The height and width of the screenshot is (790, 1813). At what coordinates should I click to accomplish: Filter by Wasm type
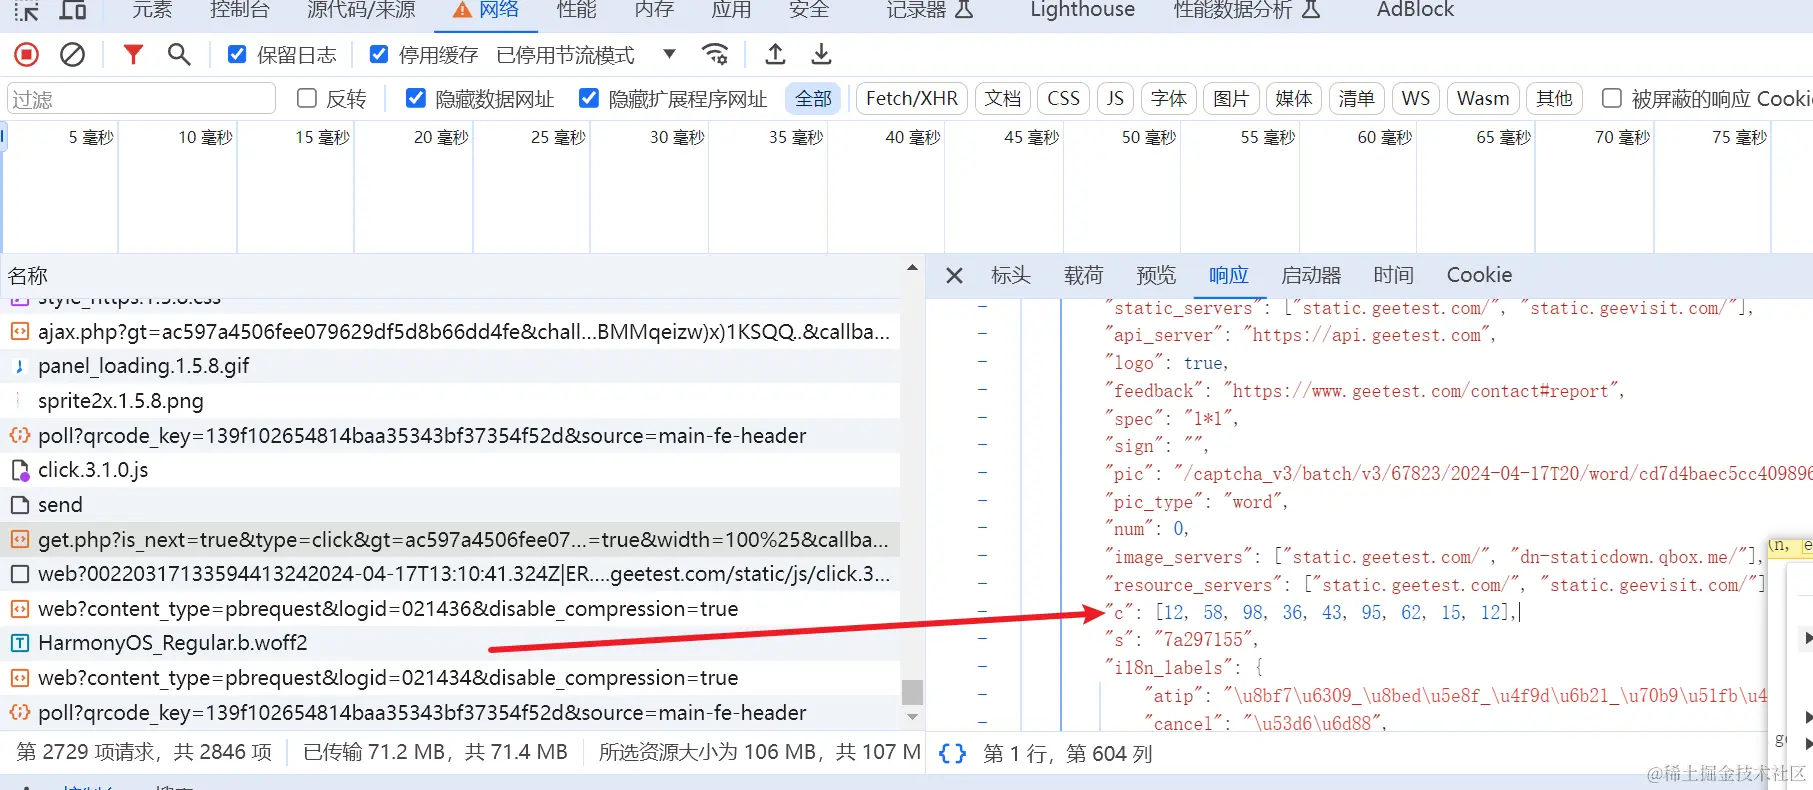pos(1482,98)
